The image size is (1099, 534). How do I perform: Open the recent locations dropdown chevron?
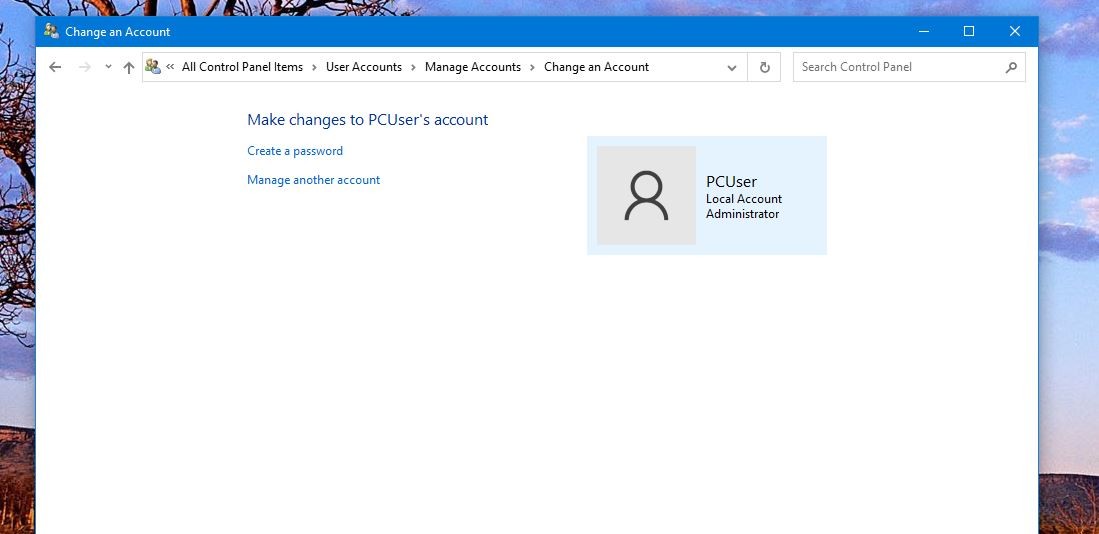pyautogui.click(x=108, y=67)
